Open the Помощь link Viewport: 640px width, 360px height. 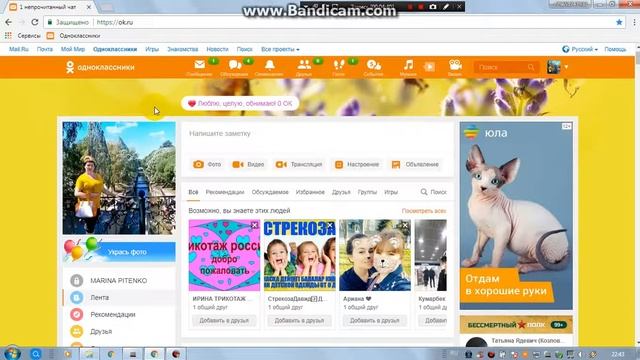coord(615,49)
